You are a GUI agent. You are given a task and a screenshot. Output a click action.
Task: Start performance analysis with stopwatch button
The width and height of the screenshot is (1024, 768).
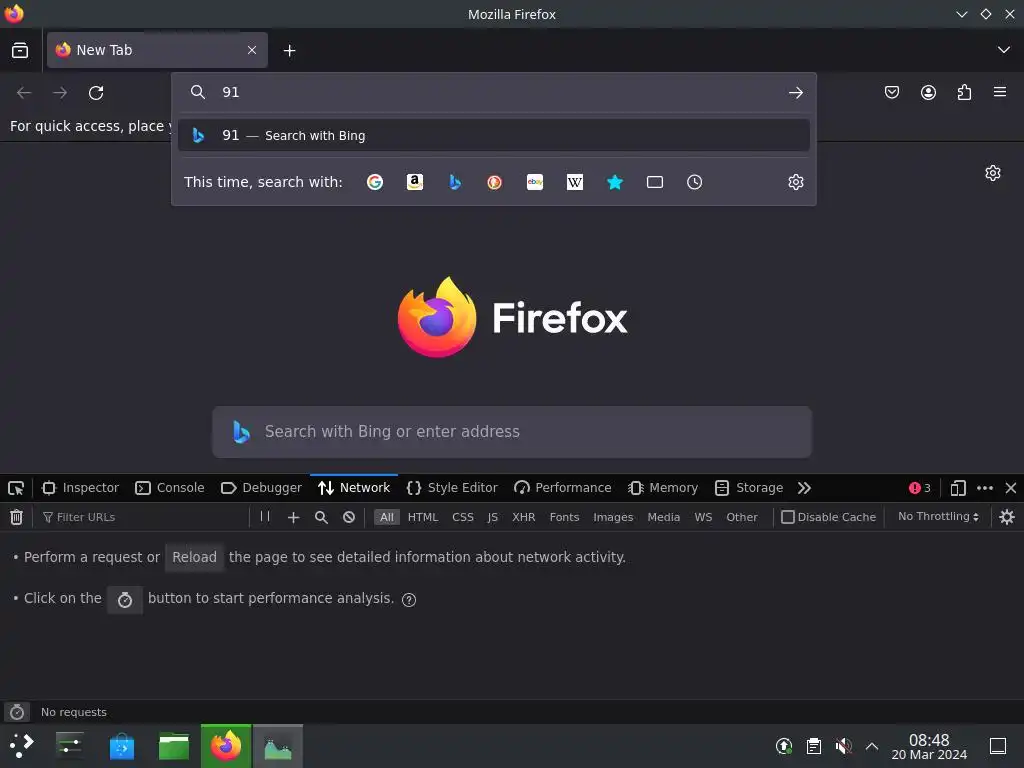125,600
